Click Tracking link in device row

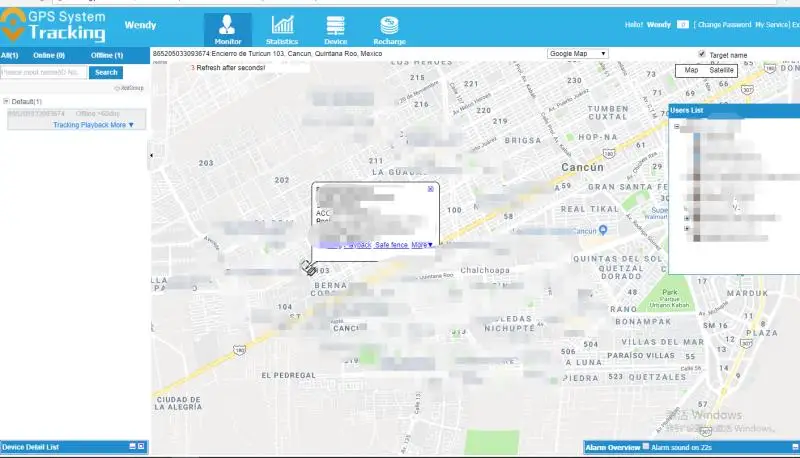tap(66, 125)
